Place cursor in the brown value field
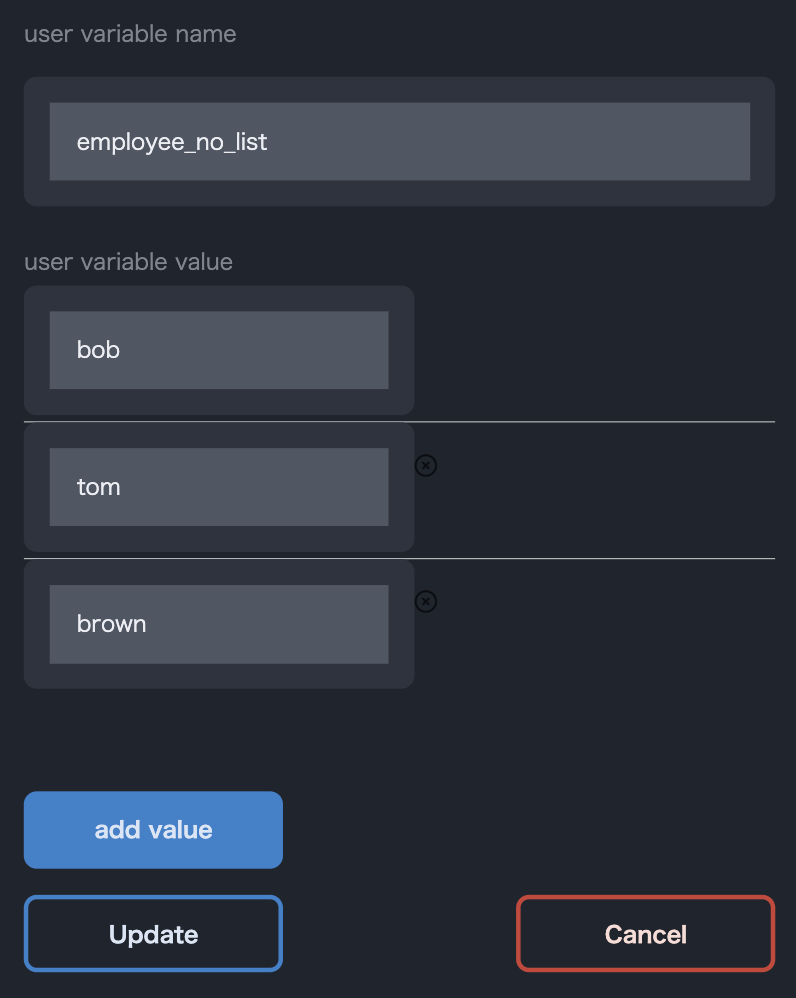796x998 pixels. point(219,624)
